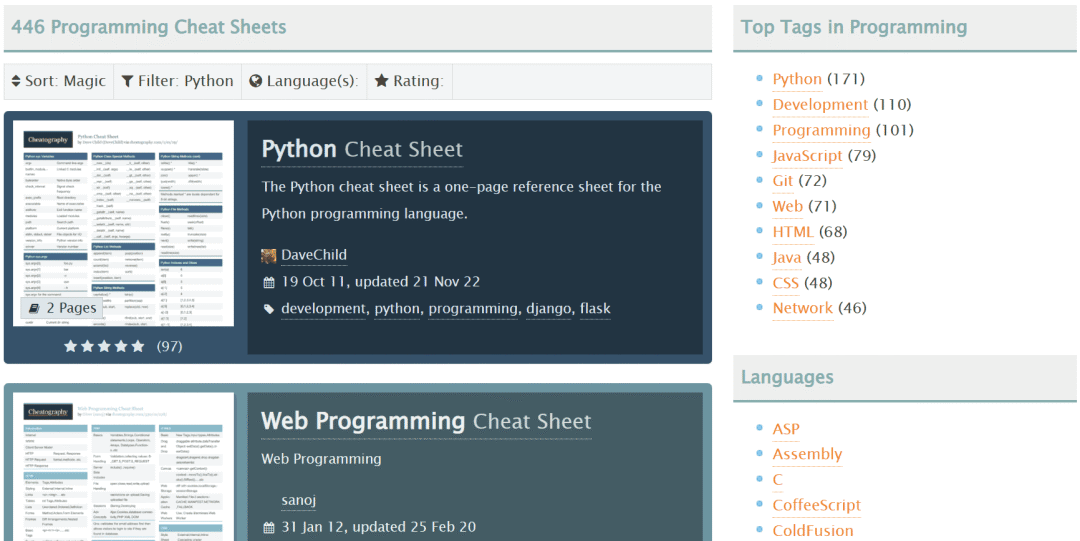Screen dimensions: 1080x541
Task: Select the django tag
Action: [548, 308]
